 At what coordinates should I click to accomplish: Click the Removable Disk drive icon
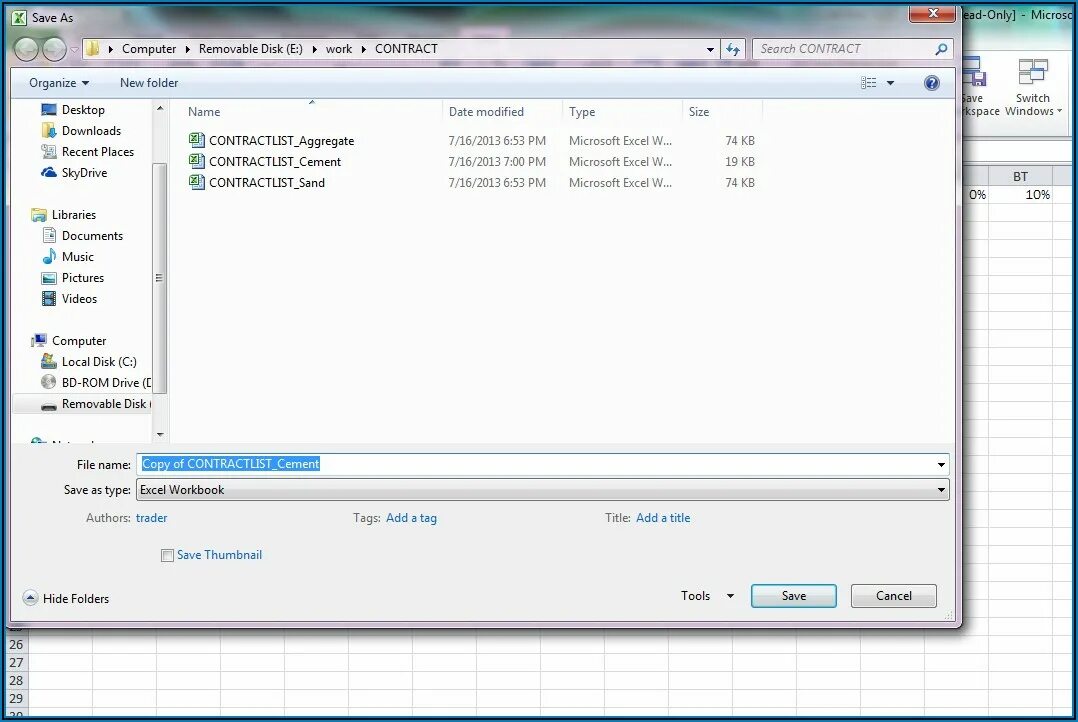coord(49,406)
